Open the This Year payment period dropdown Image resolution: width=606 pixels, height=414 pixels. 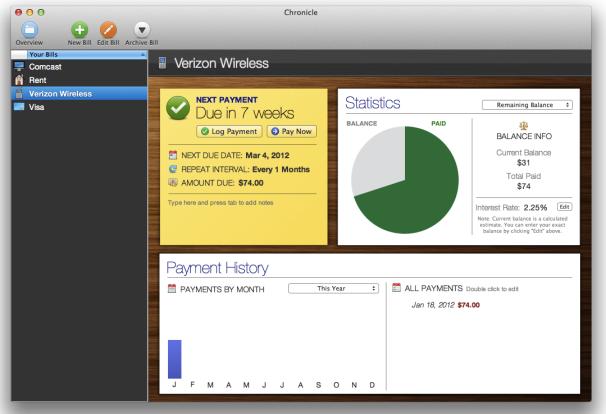[334, 288]
